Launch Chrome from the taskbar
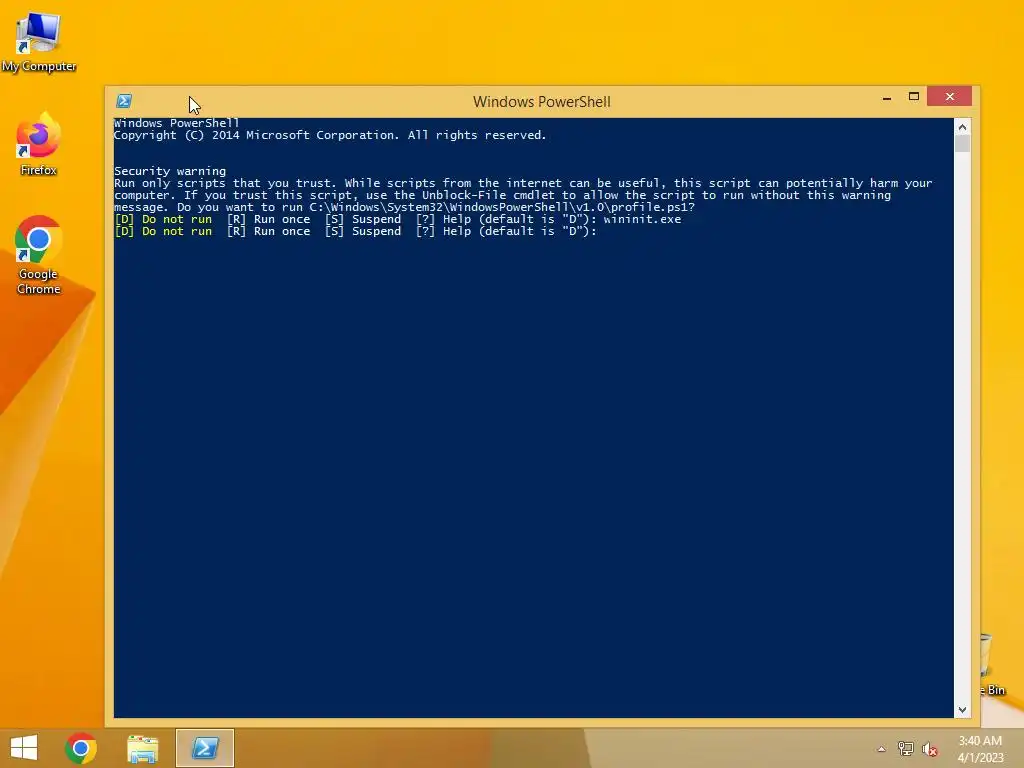Screen dimensions: 1024x768 click(81, 748)
